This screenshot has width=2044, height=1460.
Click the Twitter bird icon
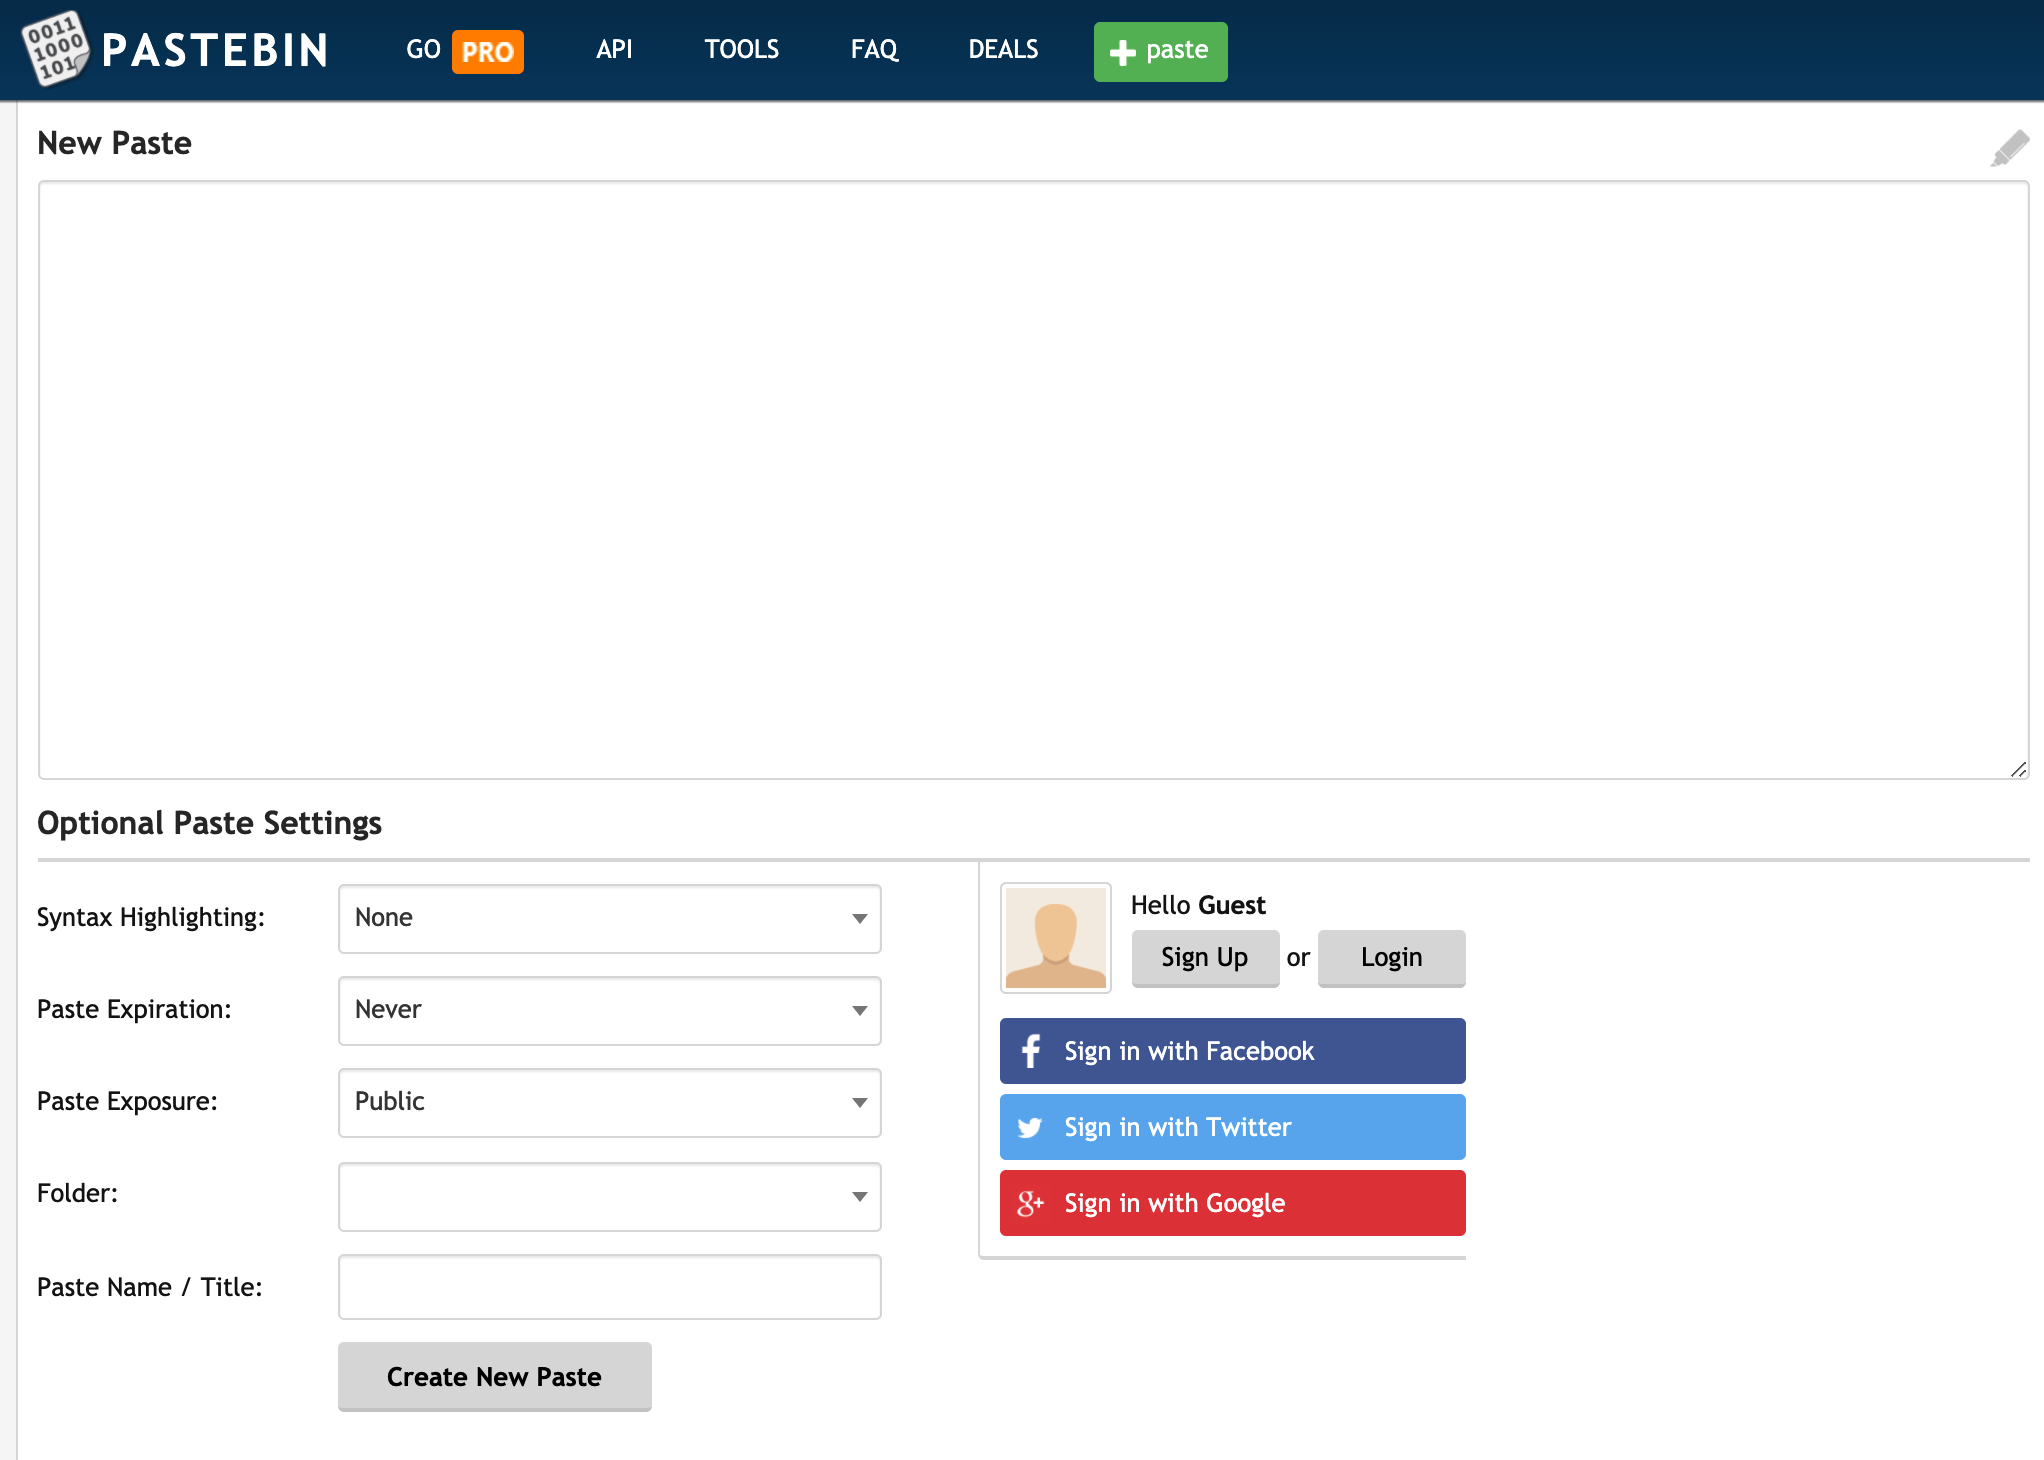pyautogui.click(x=1030, y=1128)
